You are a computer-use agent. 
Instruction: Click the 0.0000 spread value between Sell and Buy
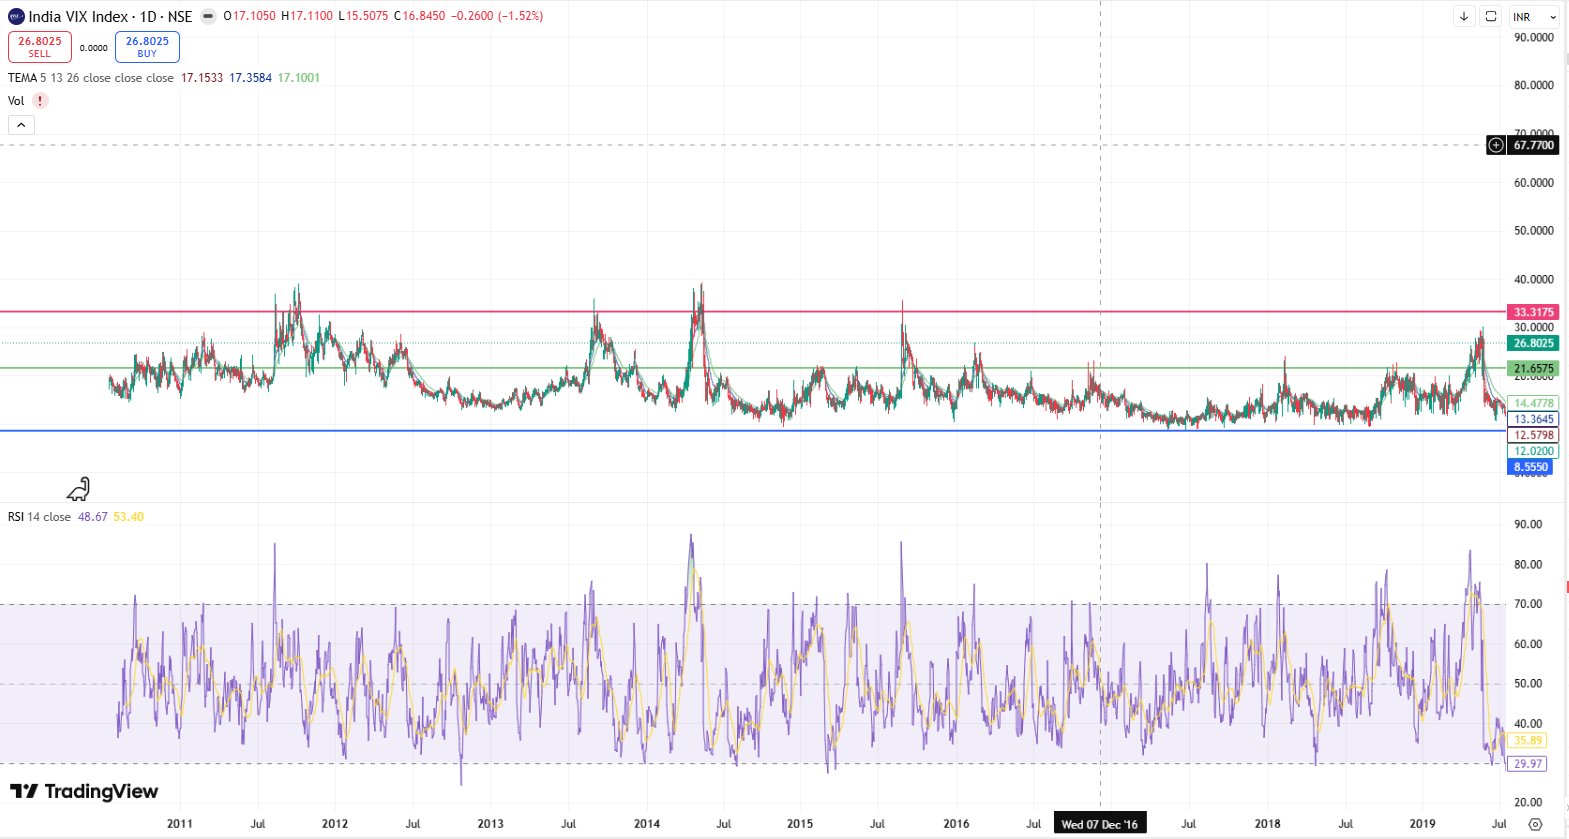click(x=94, y=48)
